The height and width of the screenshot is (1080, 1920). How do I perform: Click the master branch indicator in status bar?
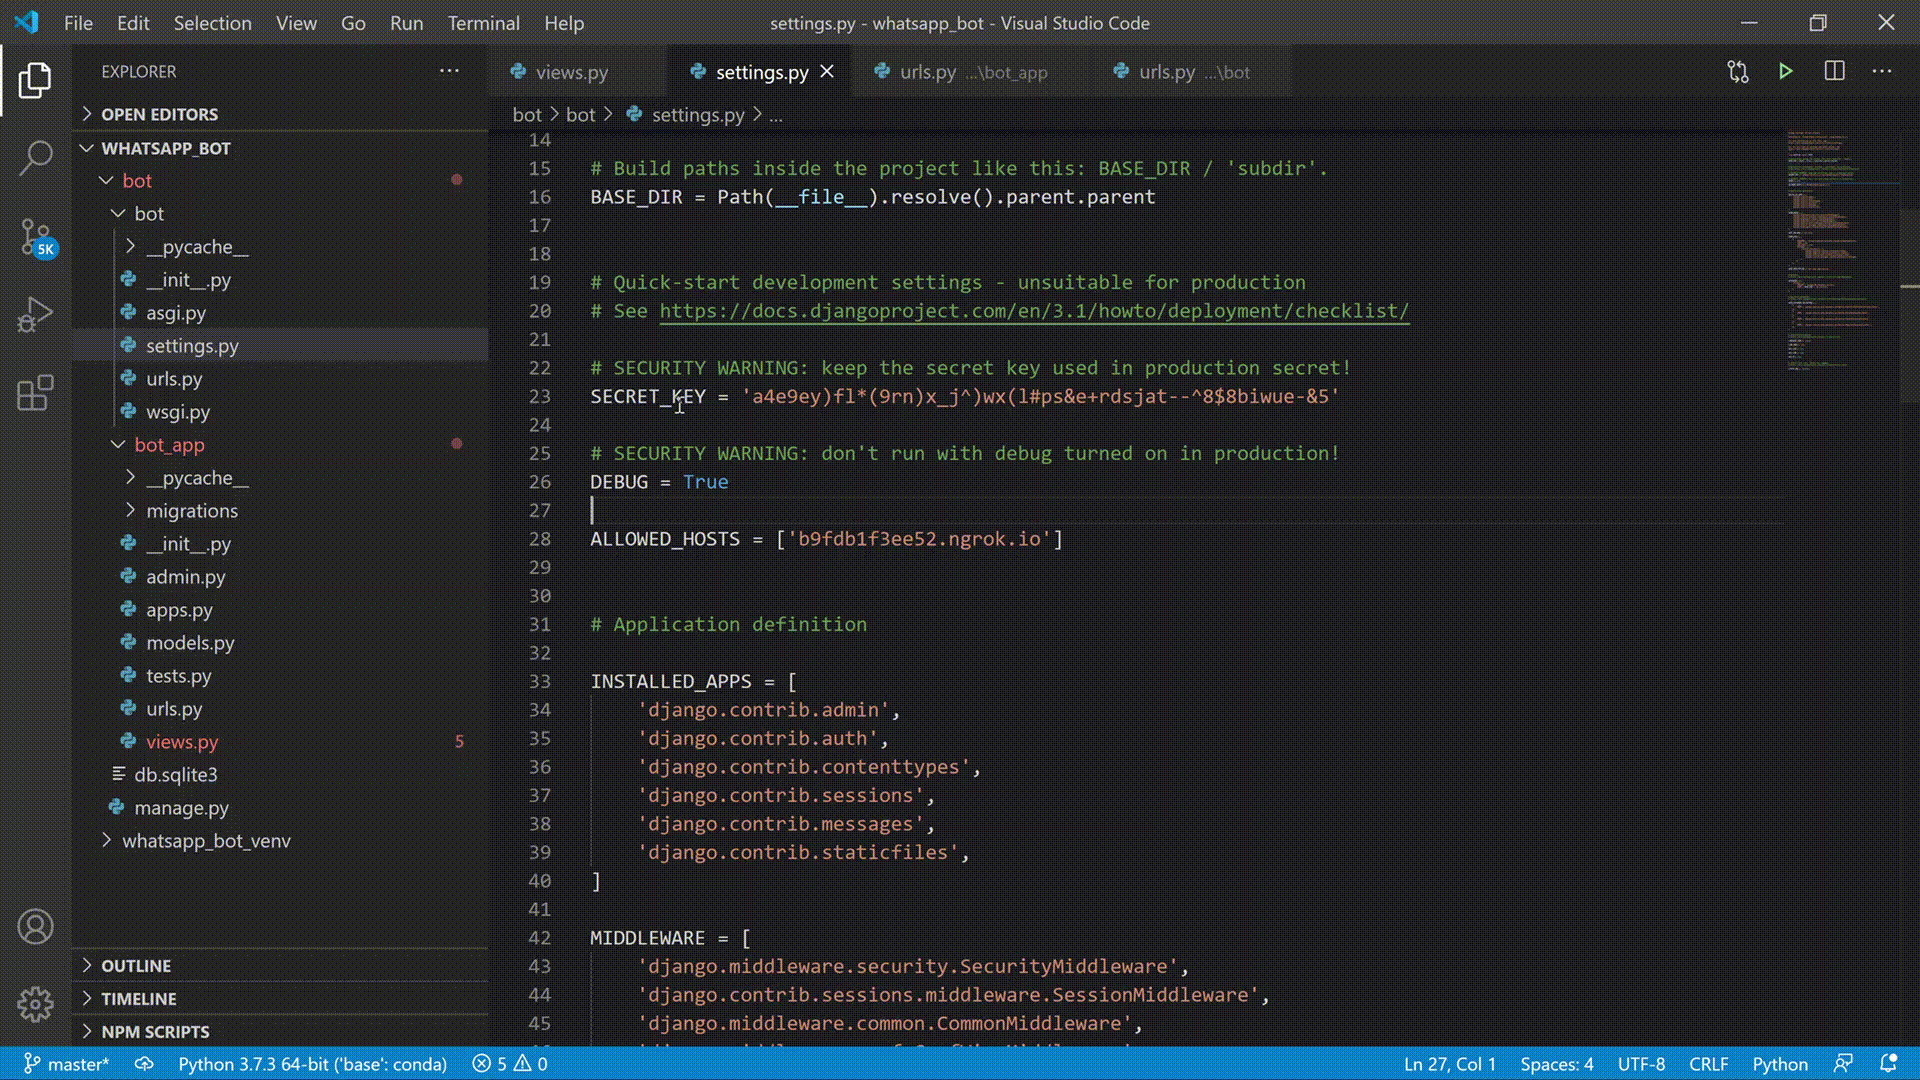pyautogui.click(x=66, y=1064)
